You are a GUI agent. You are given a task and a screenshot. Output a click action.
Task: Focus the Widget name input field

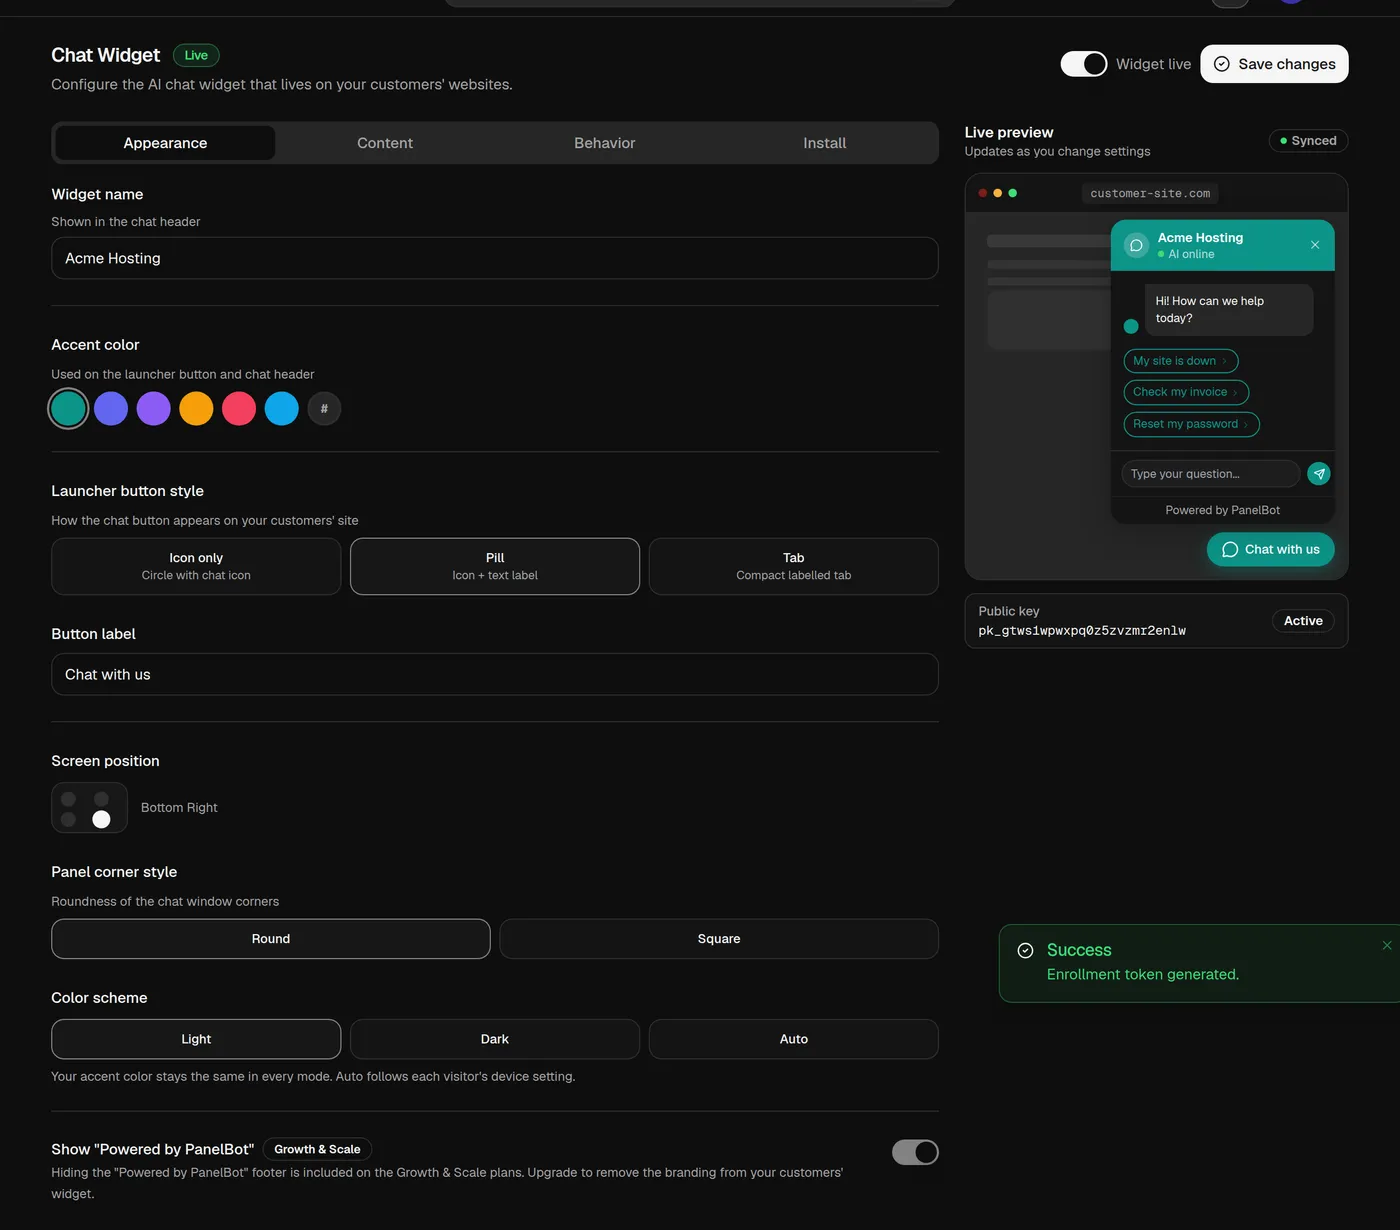click(x=495, y=258)
